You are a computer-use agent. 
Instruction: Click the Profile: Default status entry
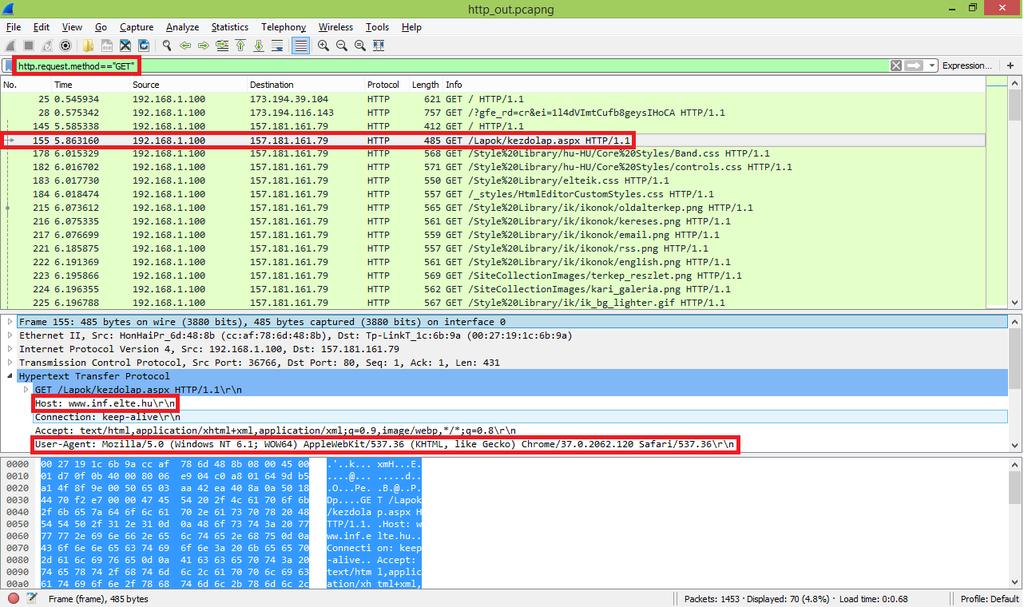tap(989, 599)
